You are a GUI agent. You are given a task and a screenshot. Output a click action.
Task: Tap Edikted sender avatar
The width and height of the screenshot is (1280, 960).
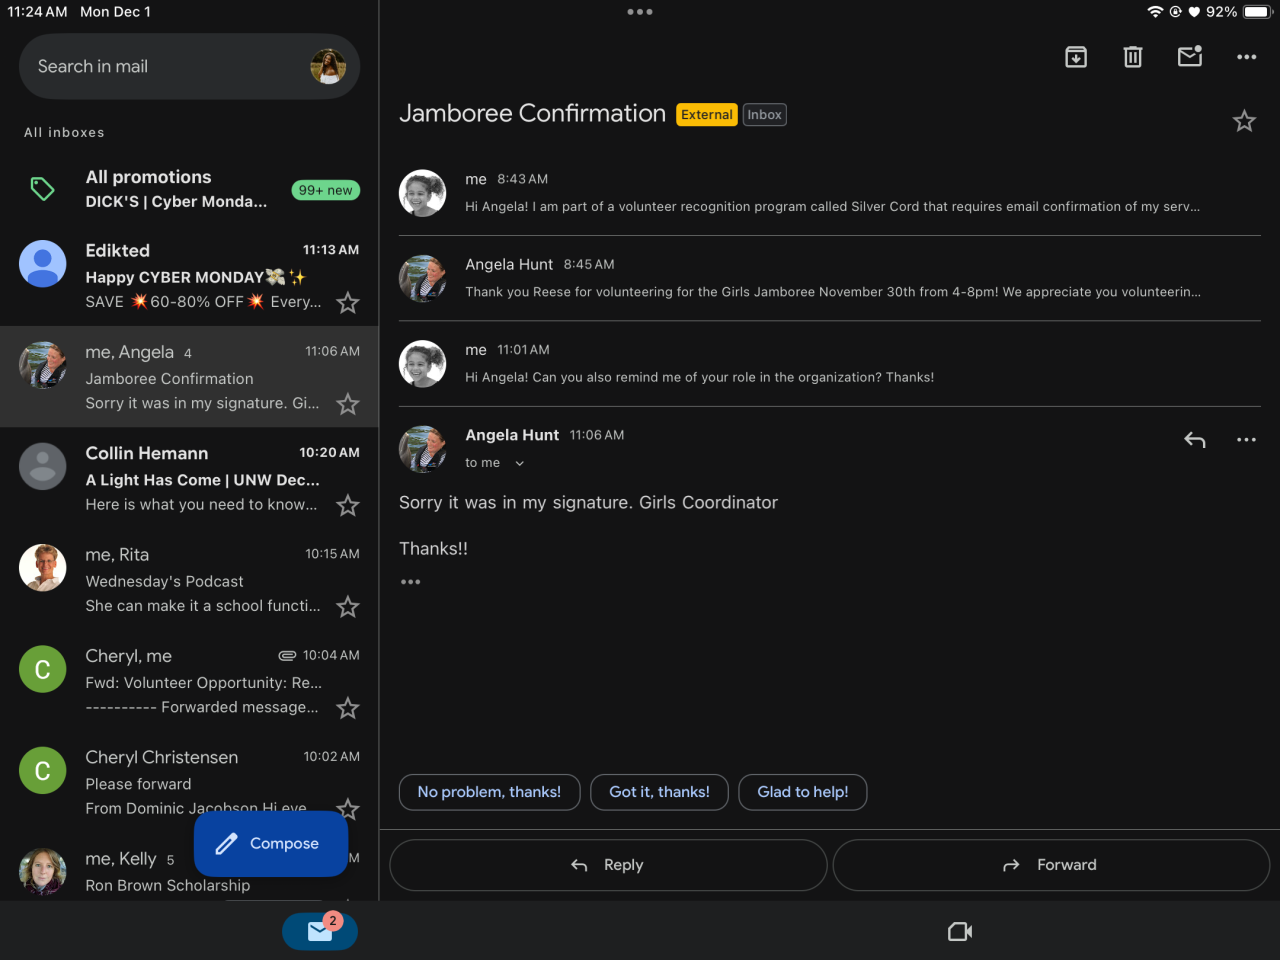(x=43, y=263)
